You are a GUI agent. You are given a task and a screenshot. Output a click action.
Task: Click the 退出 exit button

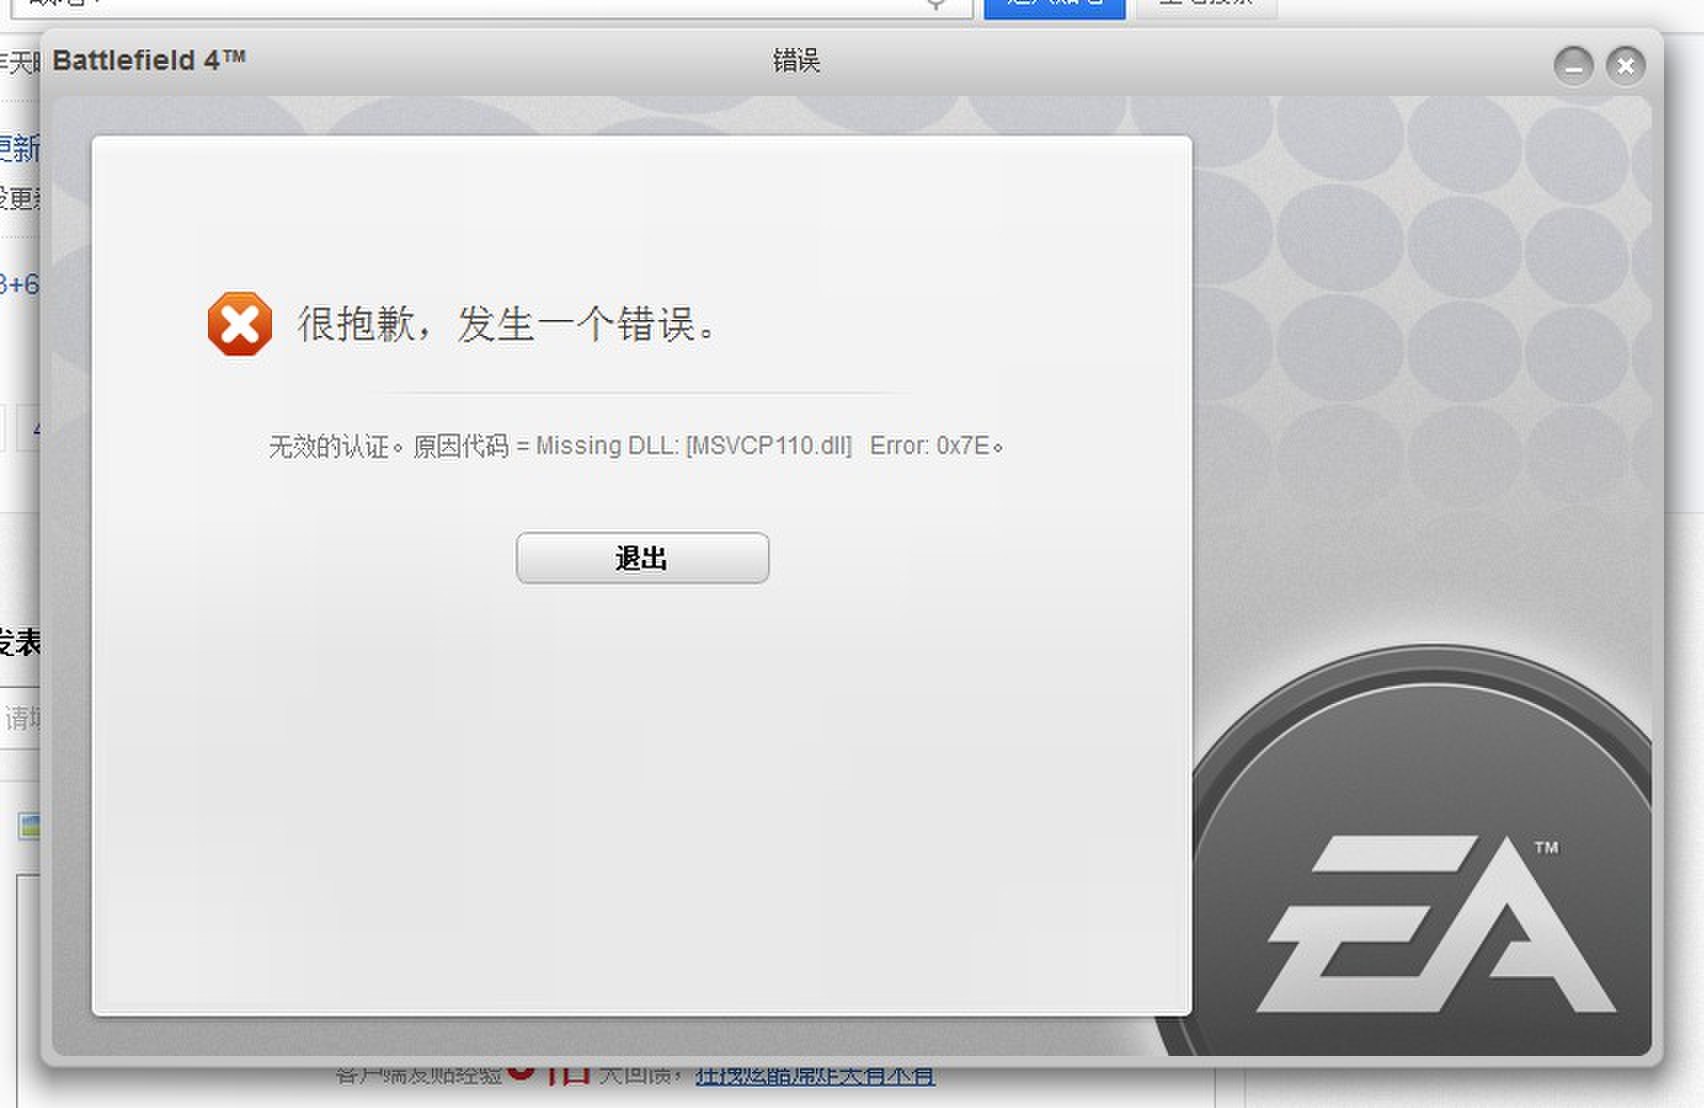(x=642, y=557)
